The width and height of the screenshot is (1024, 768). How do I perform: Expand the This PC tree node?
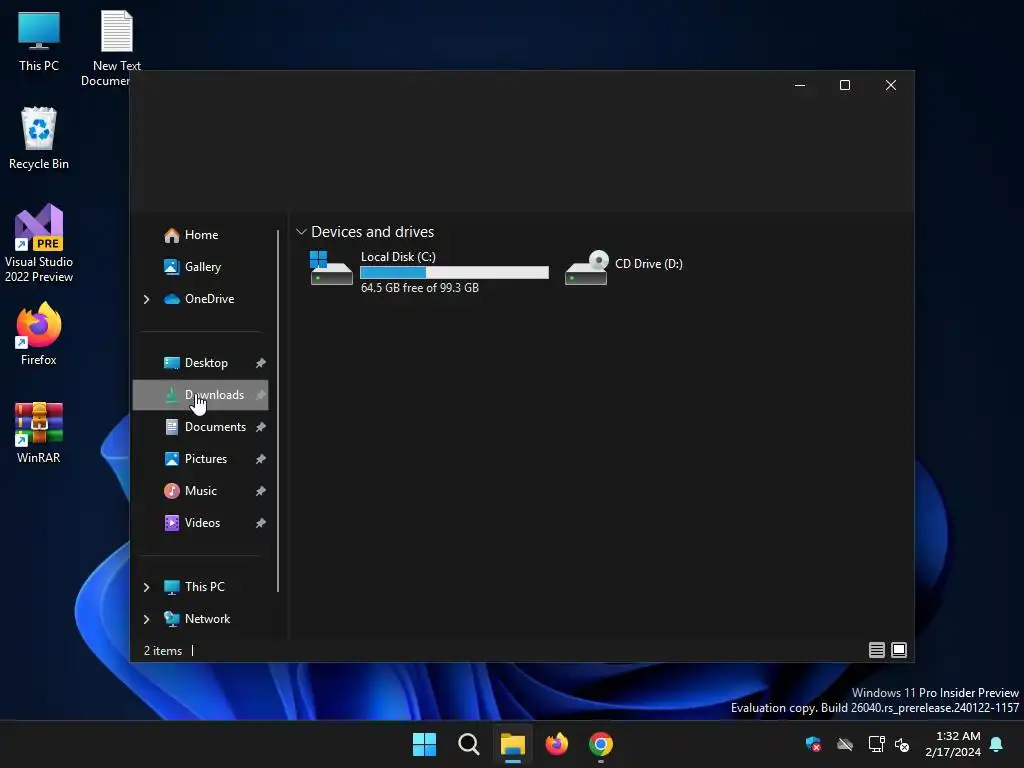(x=146, y=587)
